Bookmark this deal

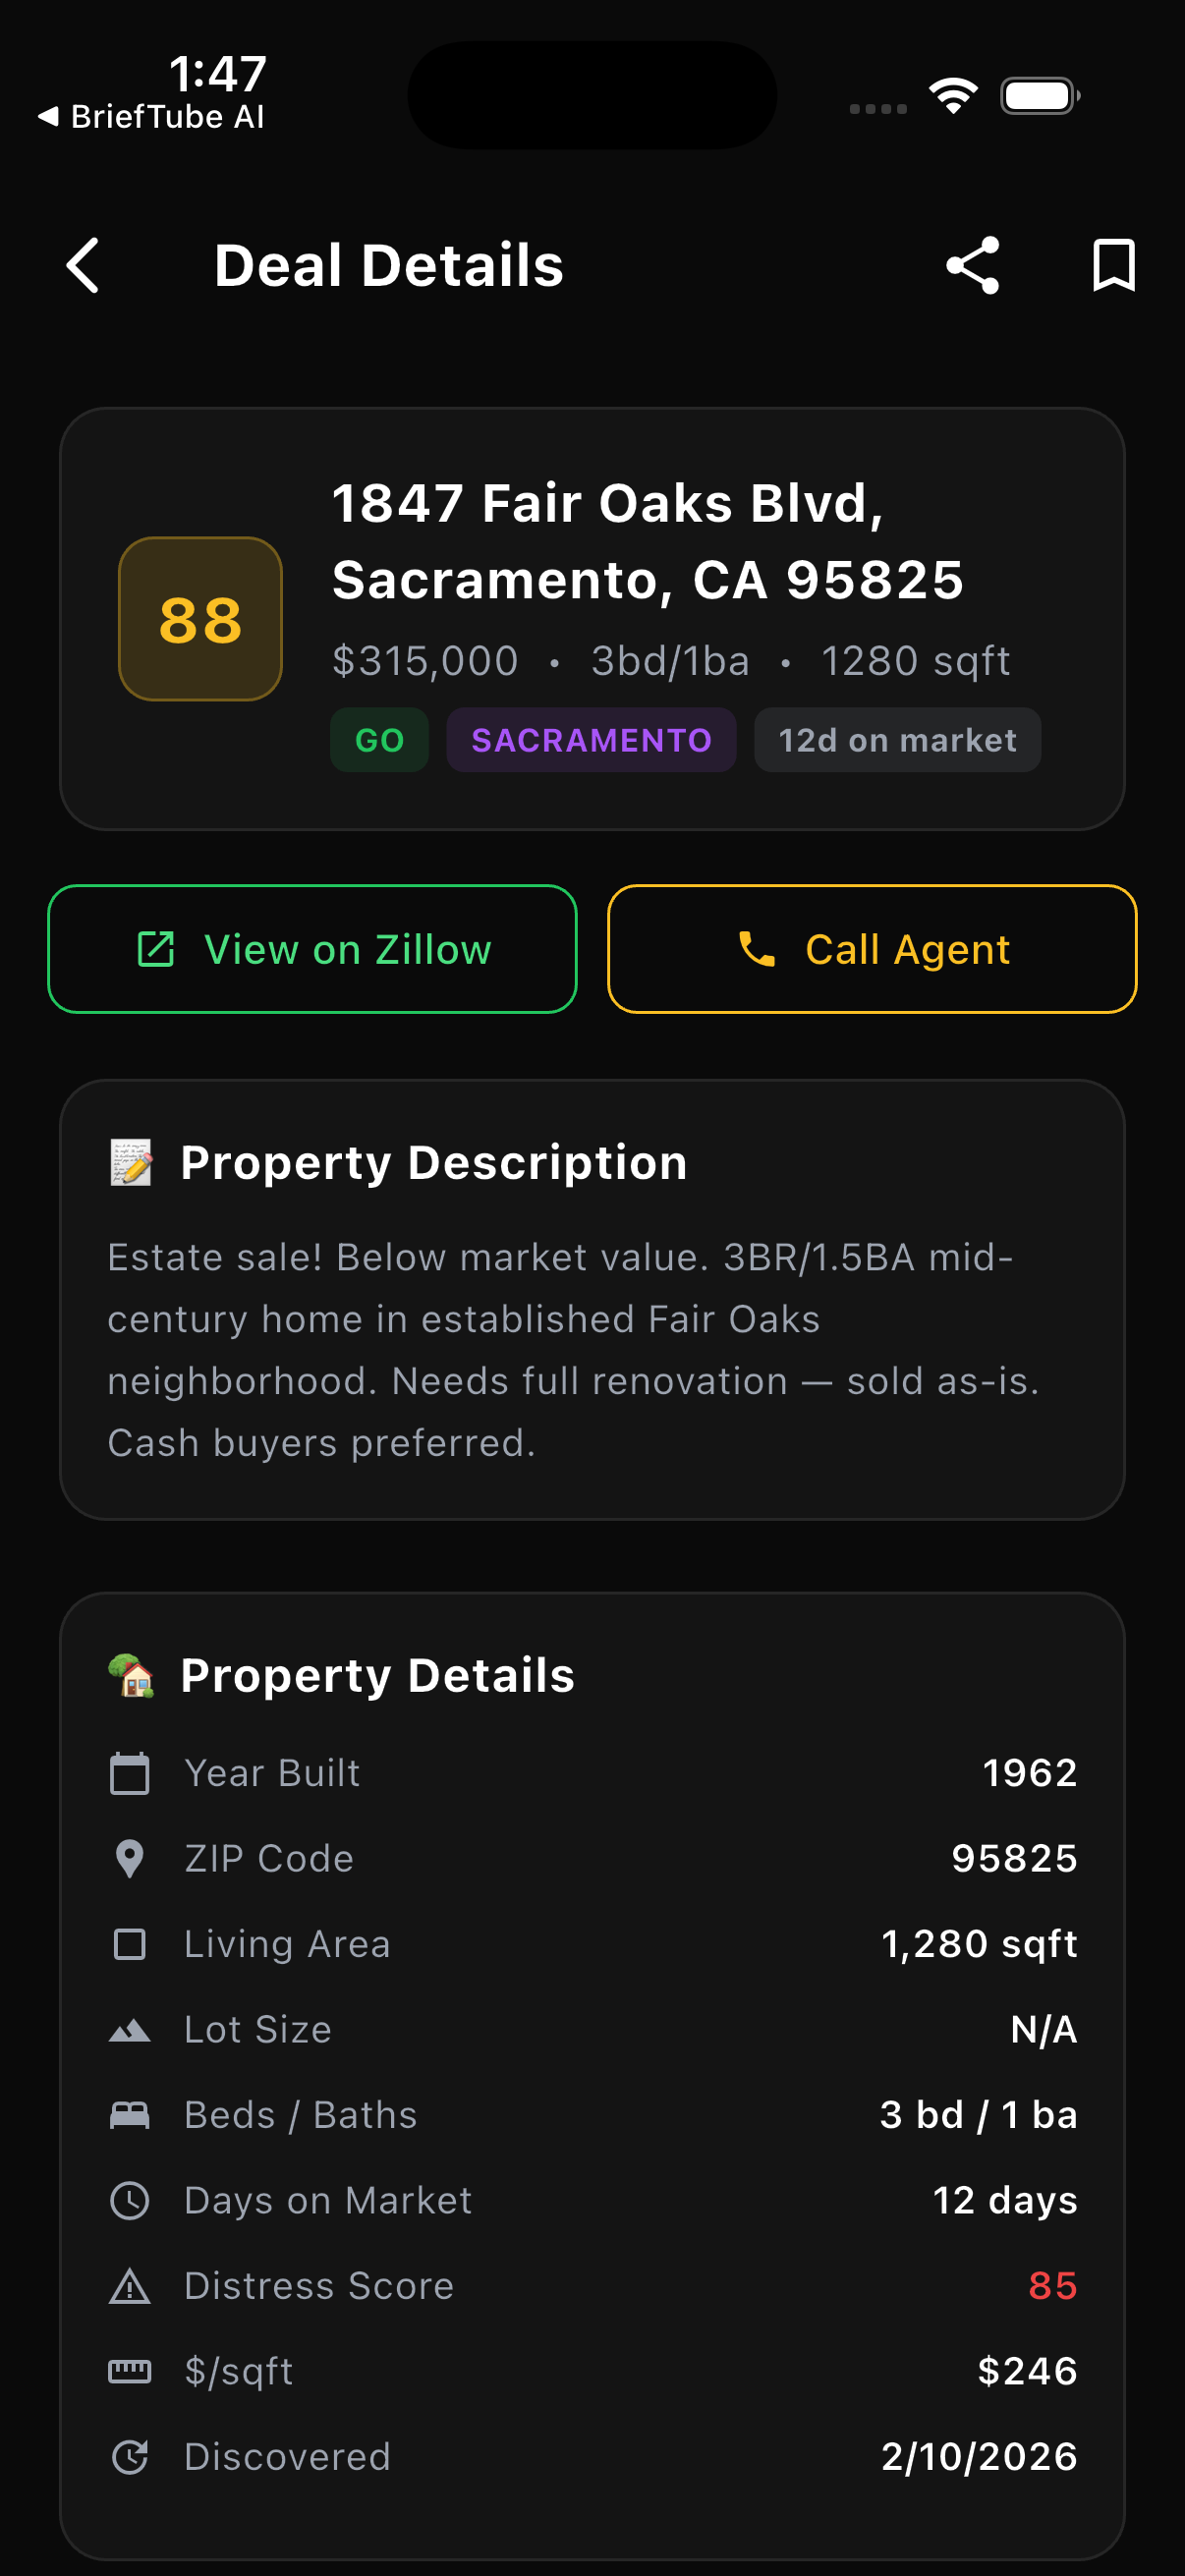click(x=1113, y=266)
